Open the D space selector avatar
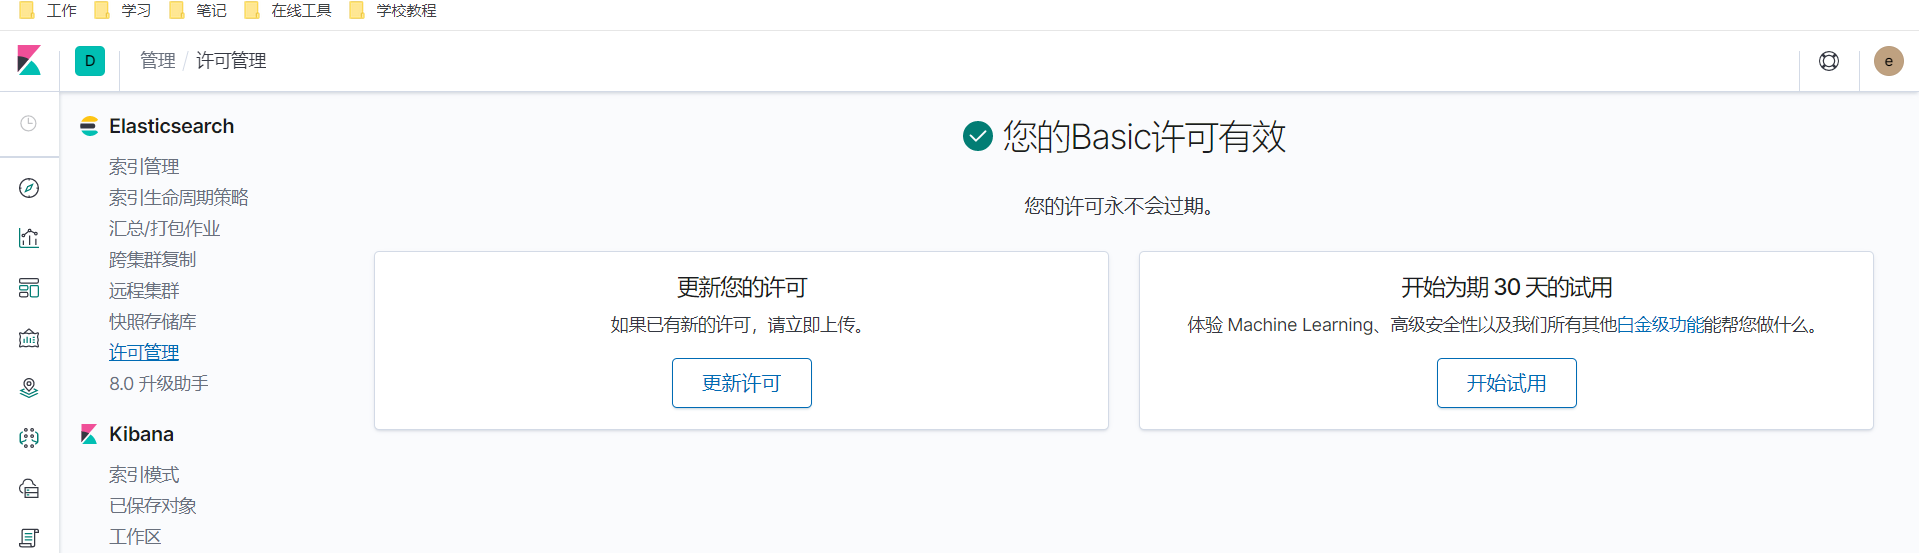The image size is (1919, 553). 90,61
